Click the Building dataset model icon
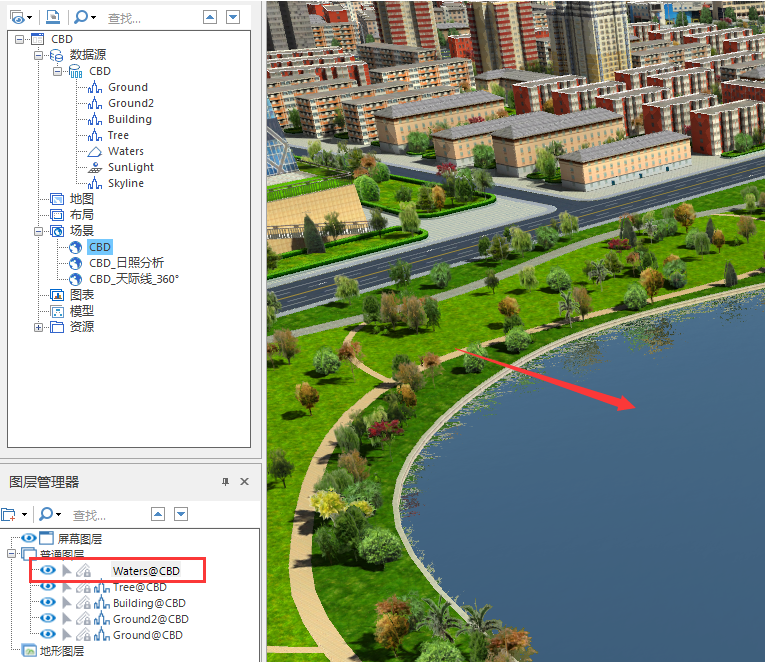 (95, 120)
